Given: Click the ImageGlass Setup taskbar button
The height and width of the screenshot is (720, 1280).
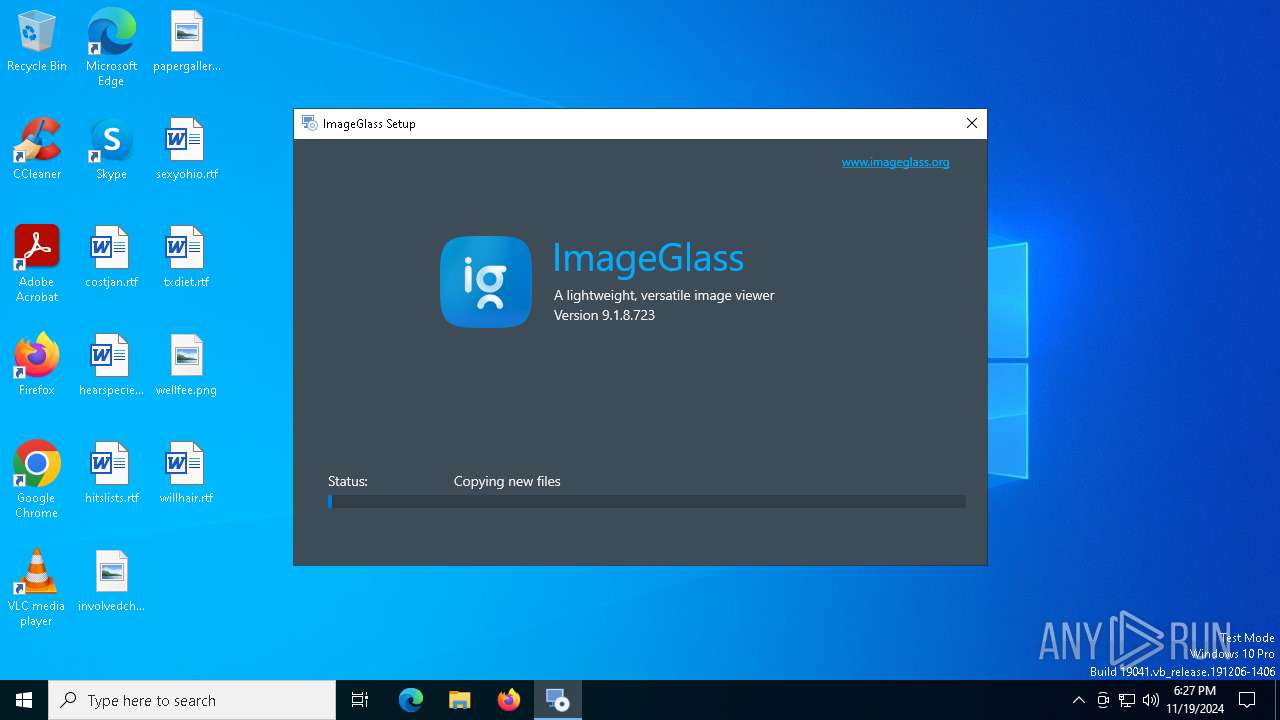Looking at the screenshot, I should (557, 700).
